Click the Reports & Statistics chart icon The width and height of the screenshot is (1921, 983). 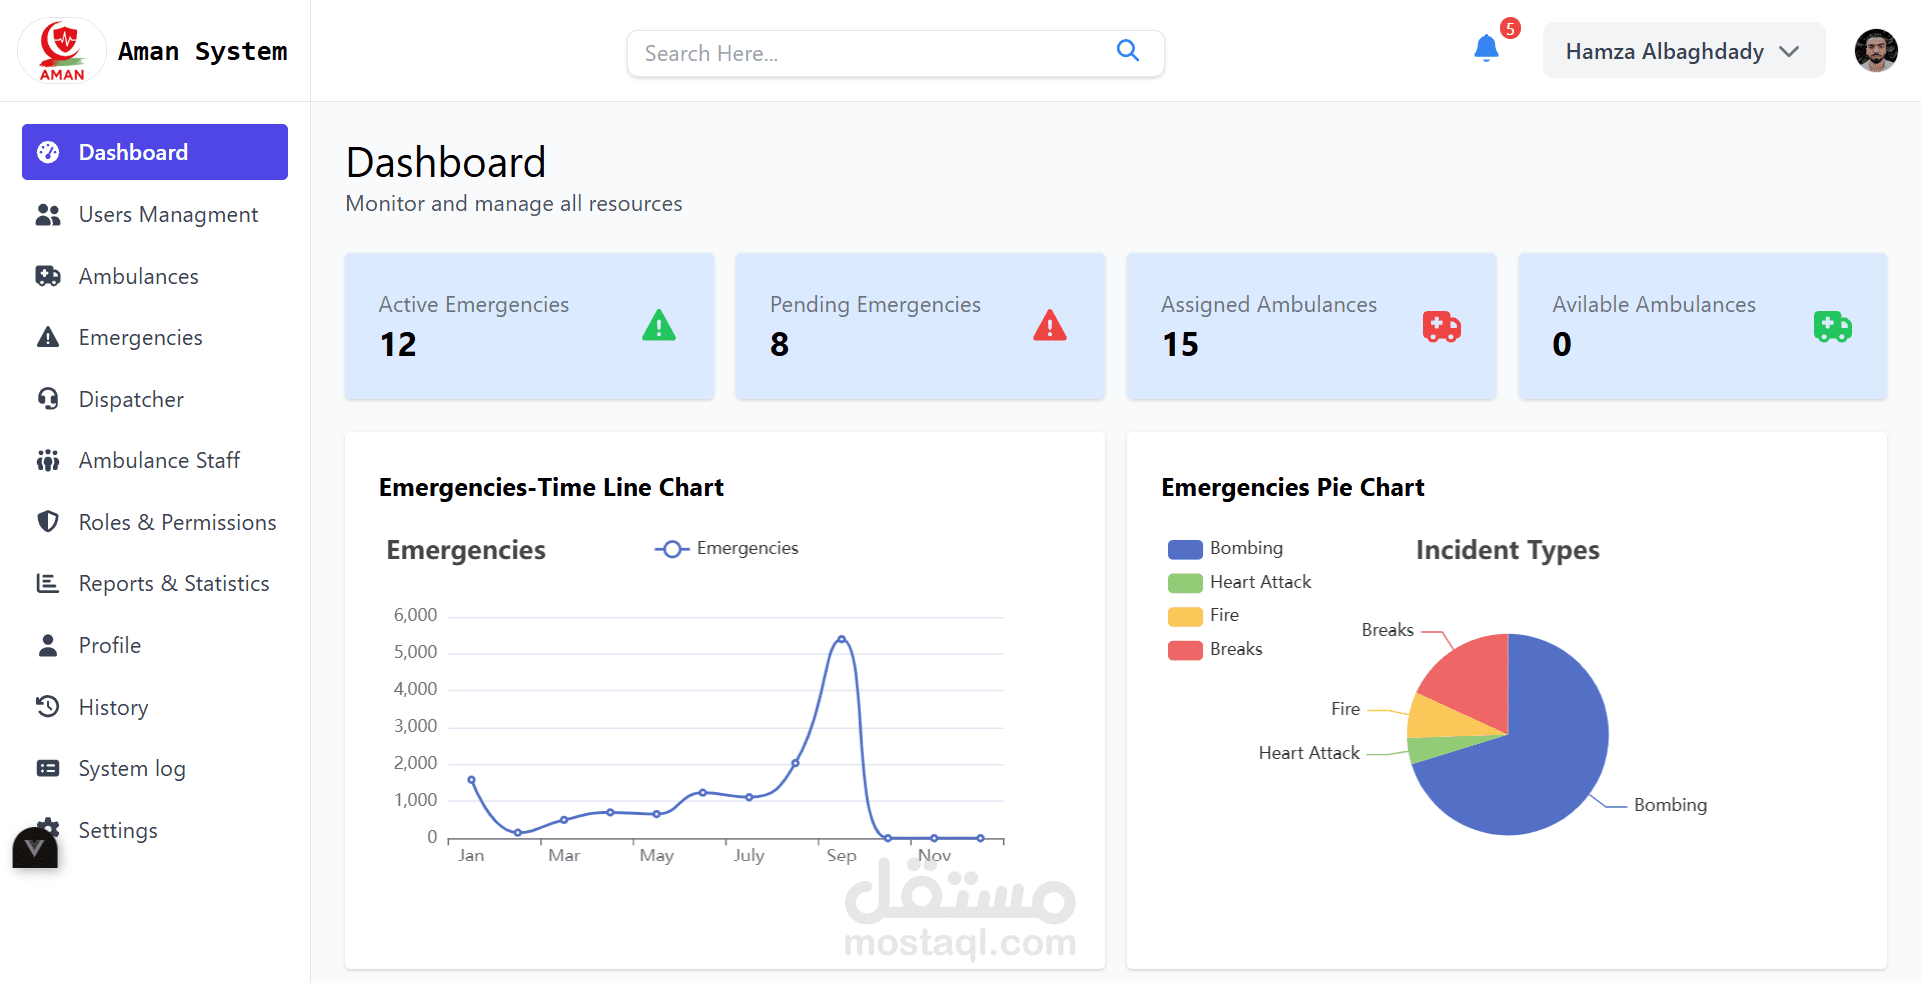[x=48, y=583]
